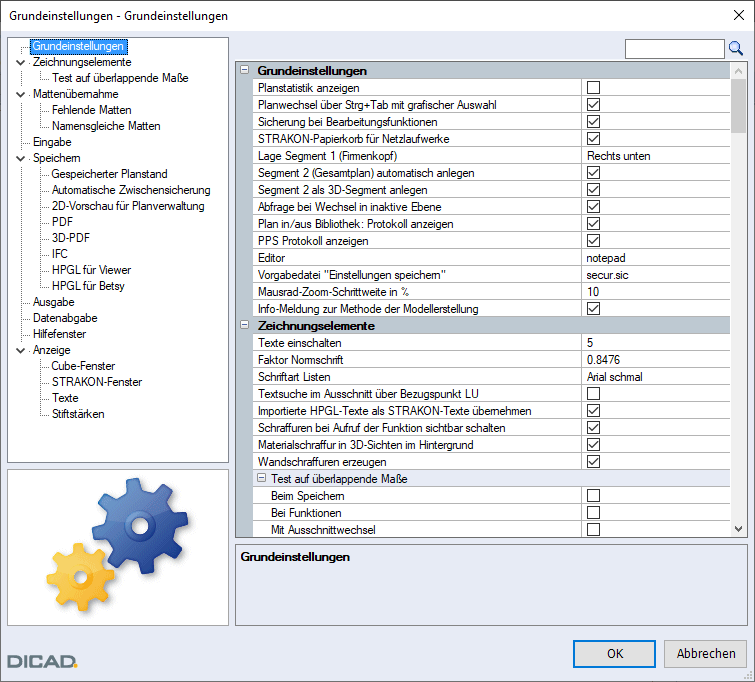Uncheck Plan in/aus Bibliothek: Protokoll anzeigen

[x=593, y=223]
